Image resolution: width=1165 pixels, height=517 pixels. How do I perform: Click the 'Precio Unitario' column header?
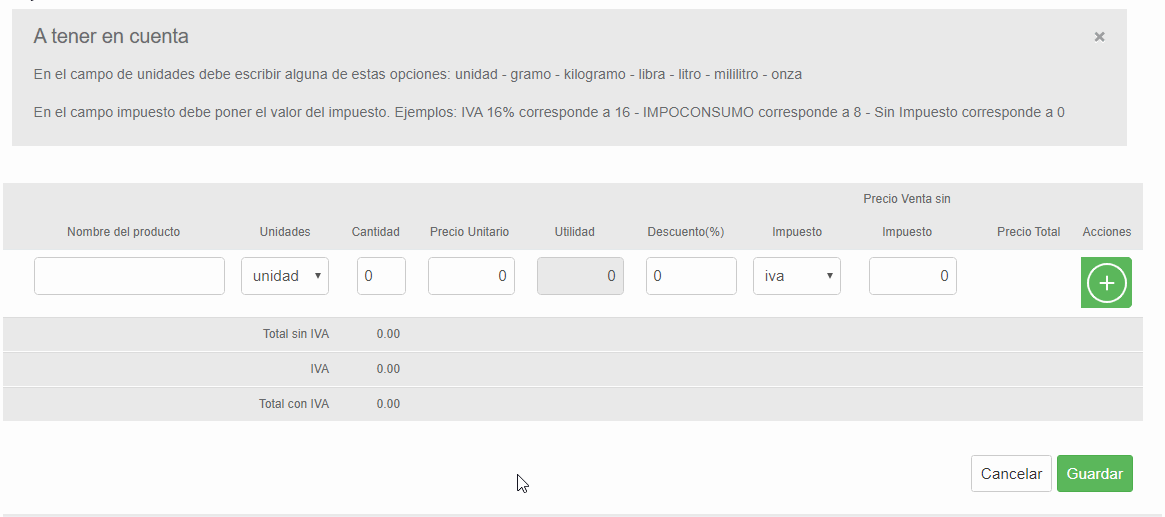tap(470, 232)
